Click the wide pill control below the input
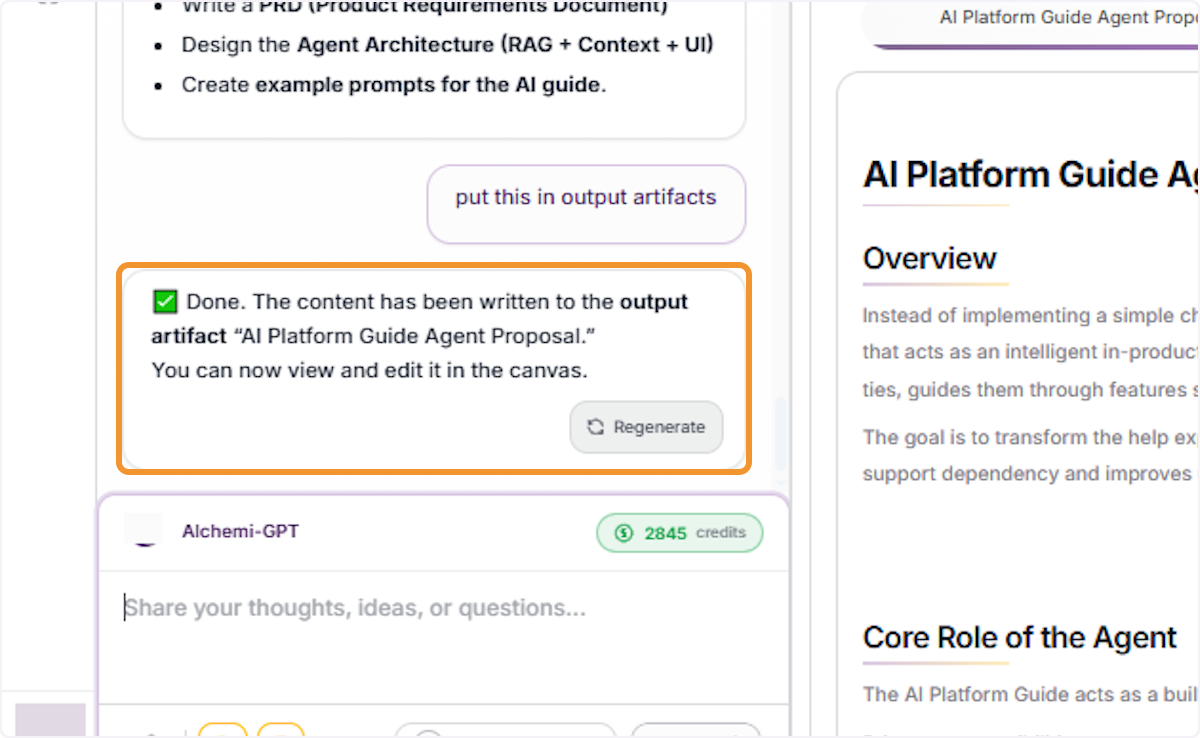The height and width of the screenshot is (738, 1200). coord(505,731)
